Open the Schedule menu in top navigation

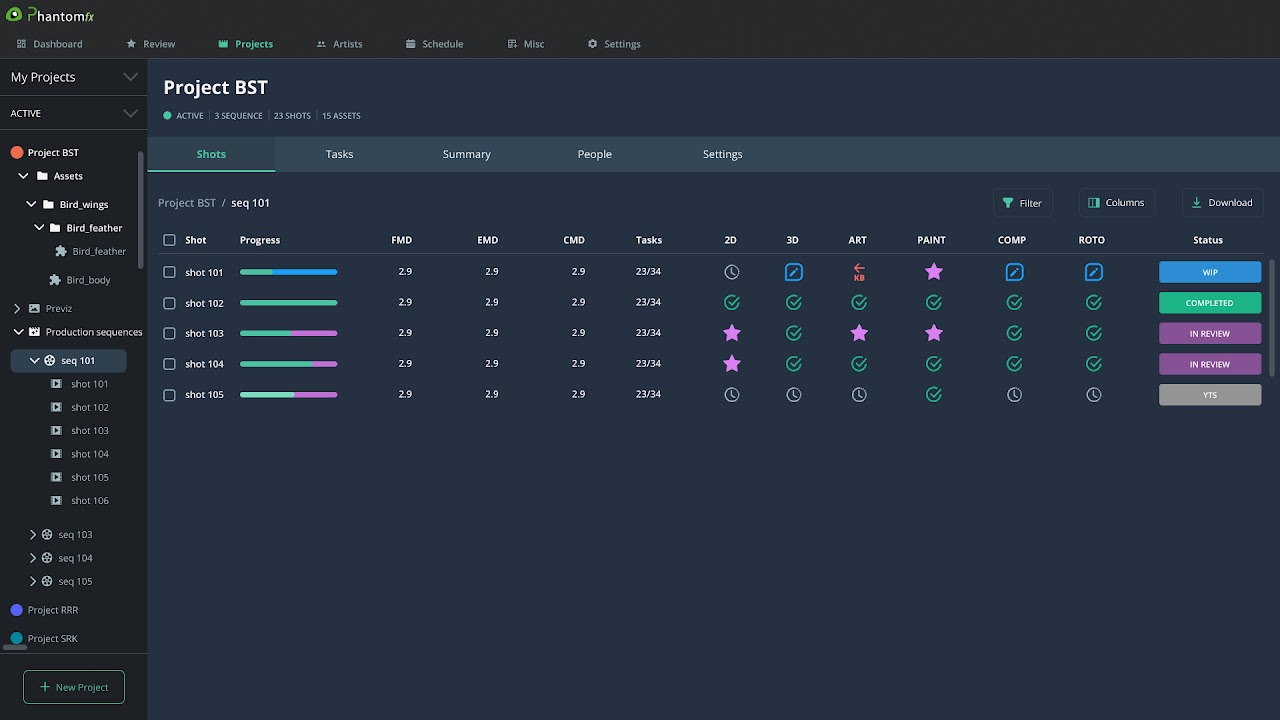(x=434, y=44)
